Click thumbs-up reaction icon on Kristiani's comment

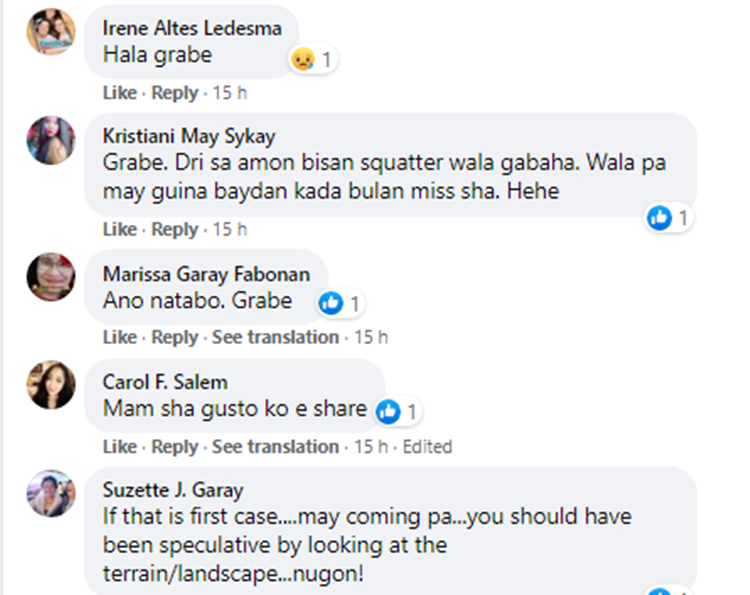coord(659,217)
